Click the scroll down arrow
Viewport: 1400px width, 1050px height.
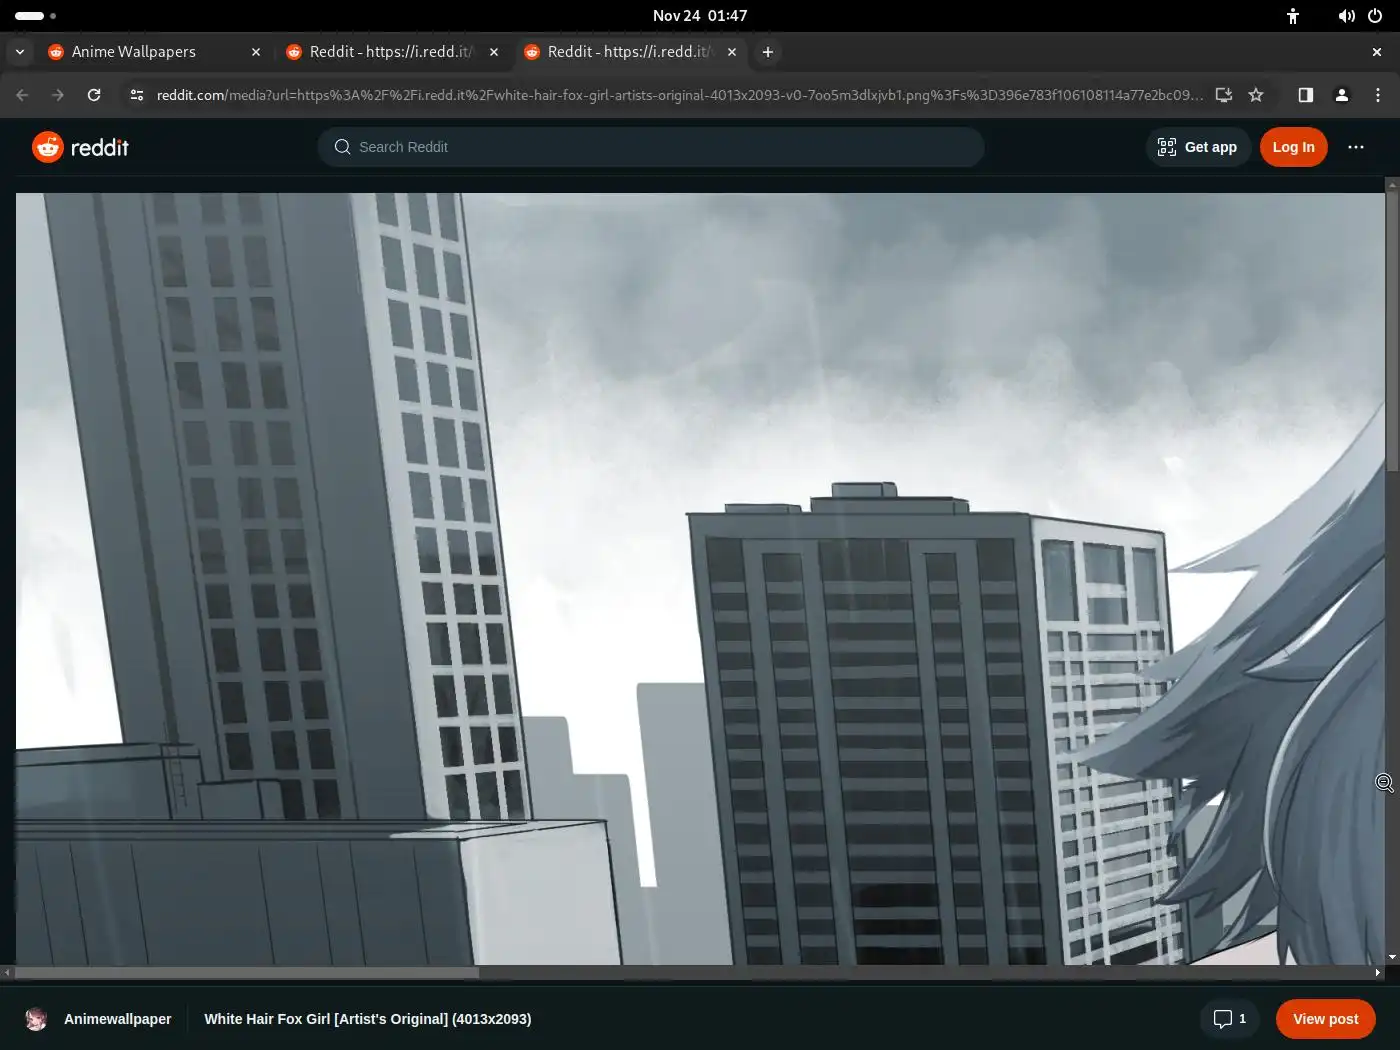[1392, 958]
